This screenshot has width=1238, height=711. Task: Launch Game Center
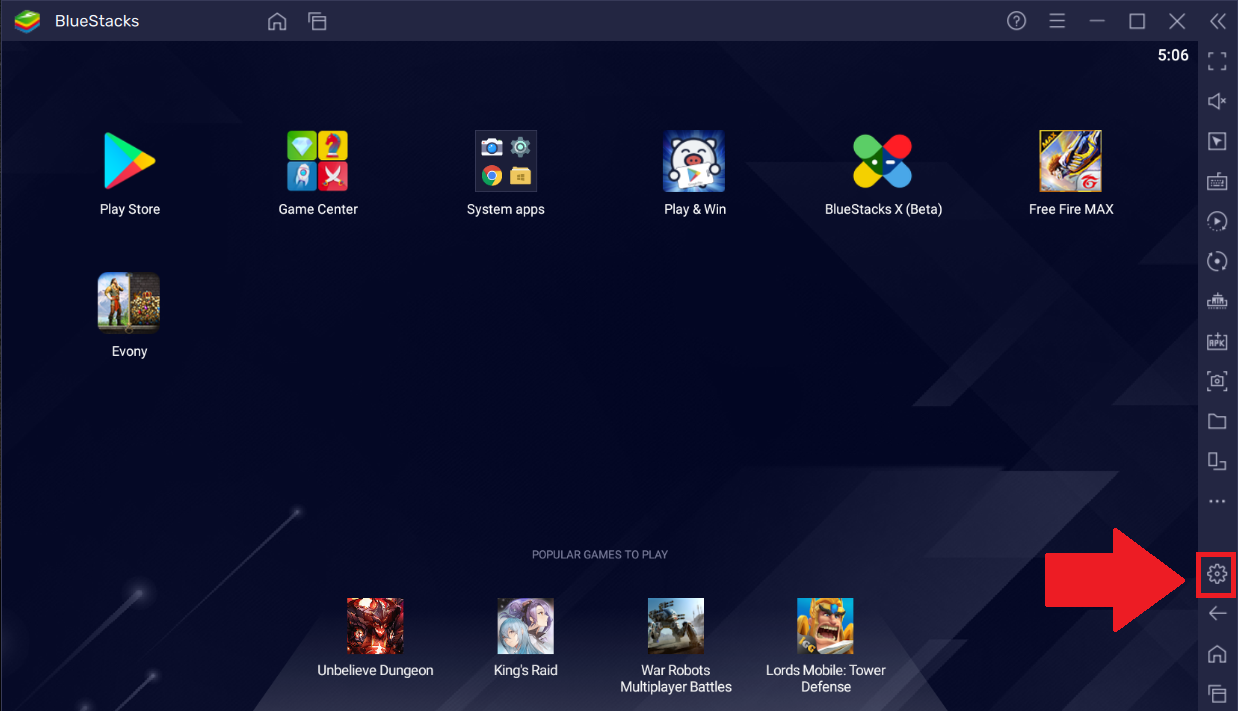pos(318,161)
